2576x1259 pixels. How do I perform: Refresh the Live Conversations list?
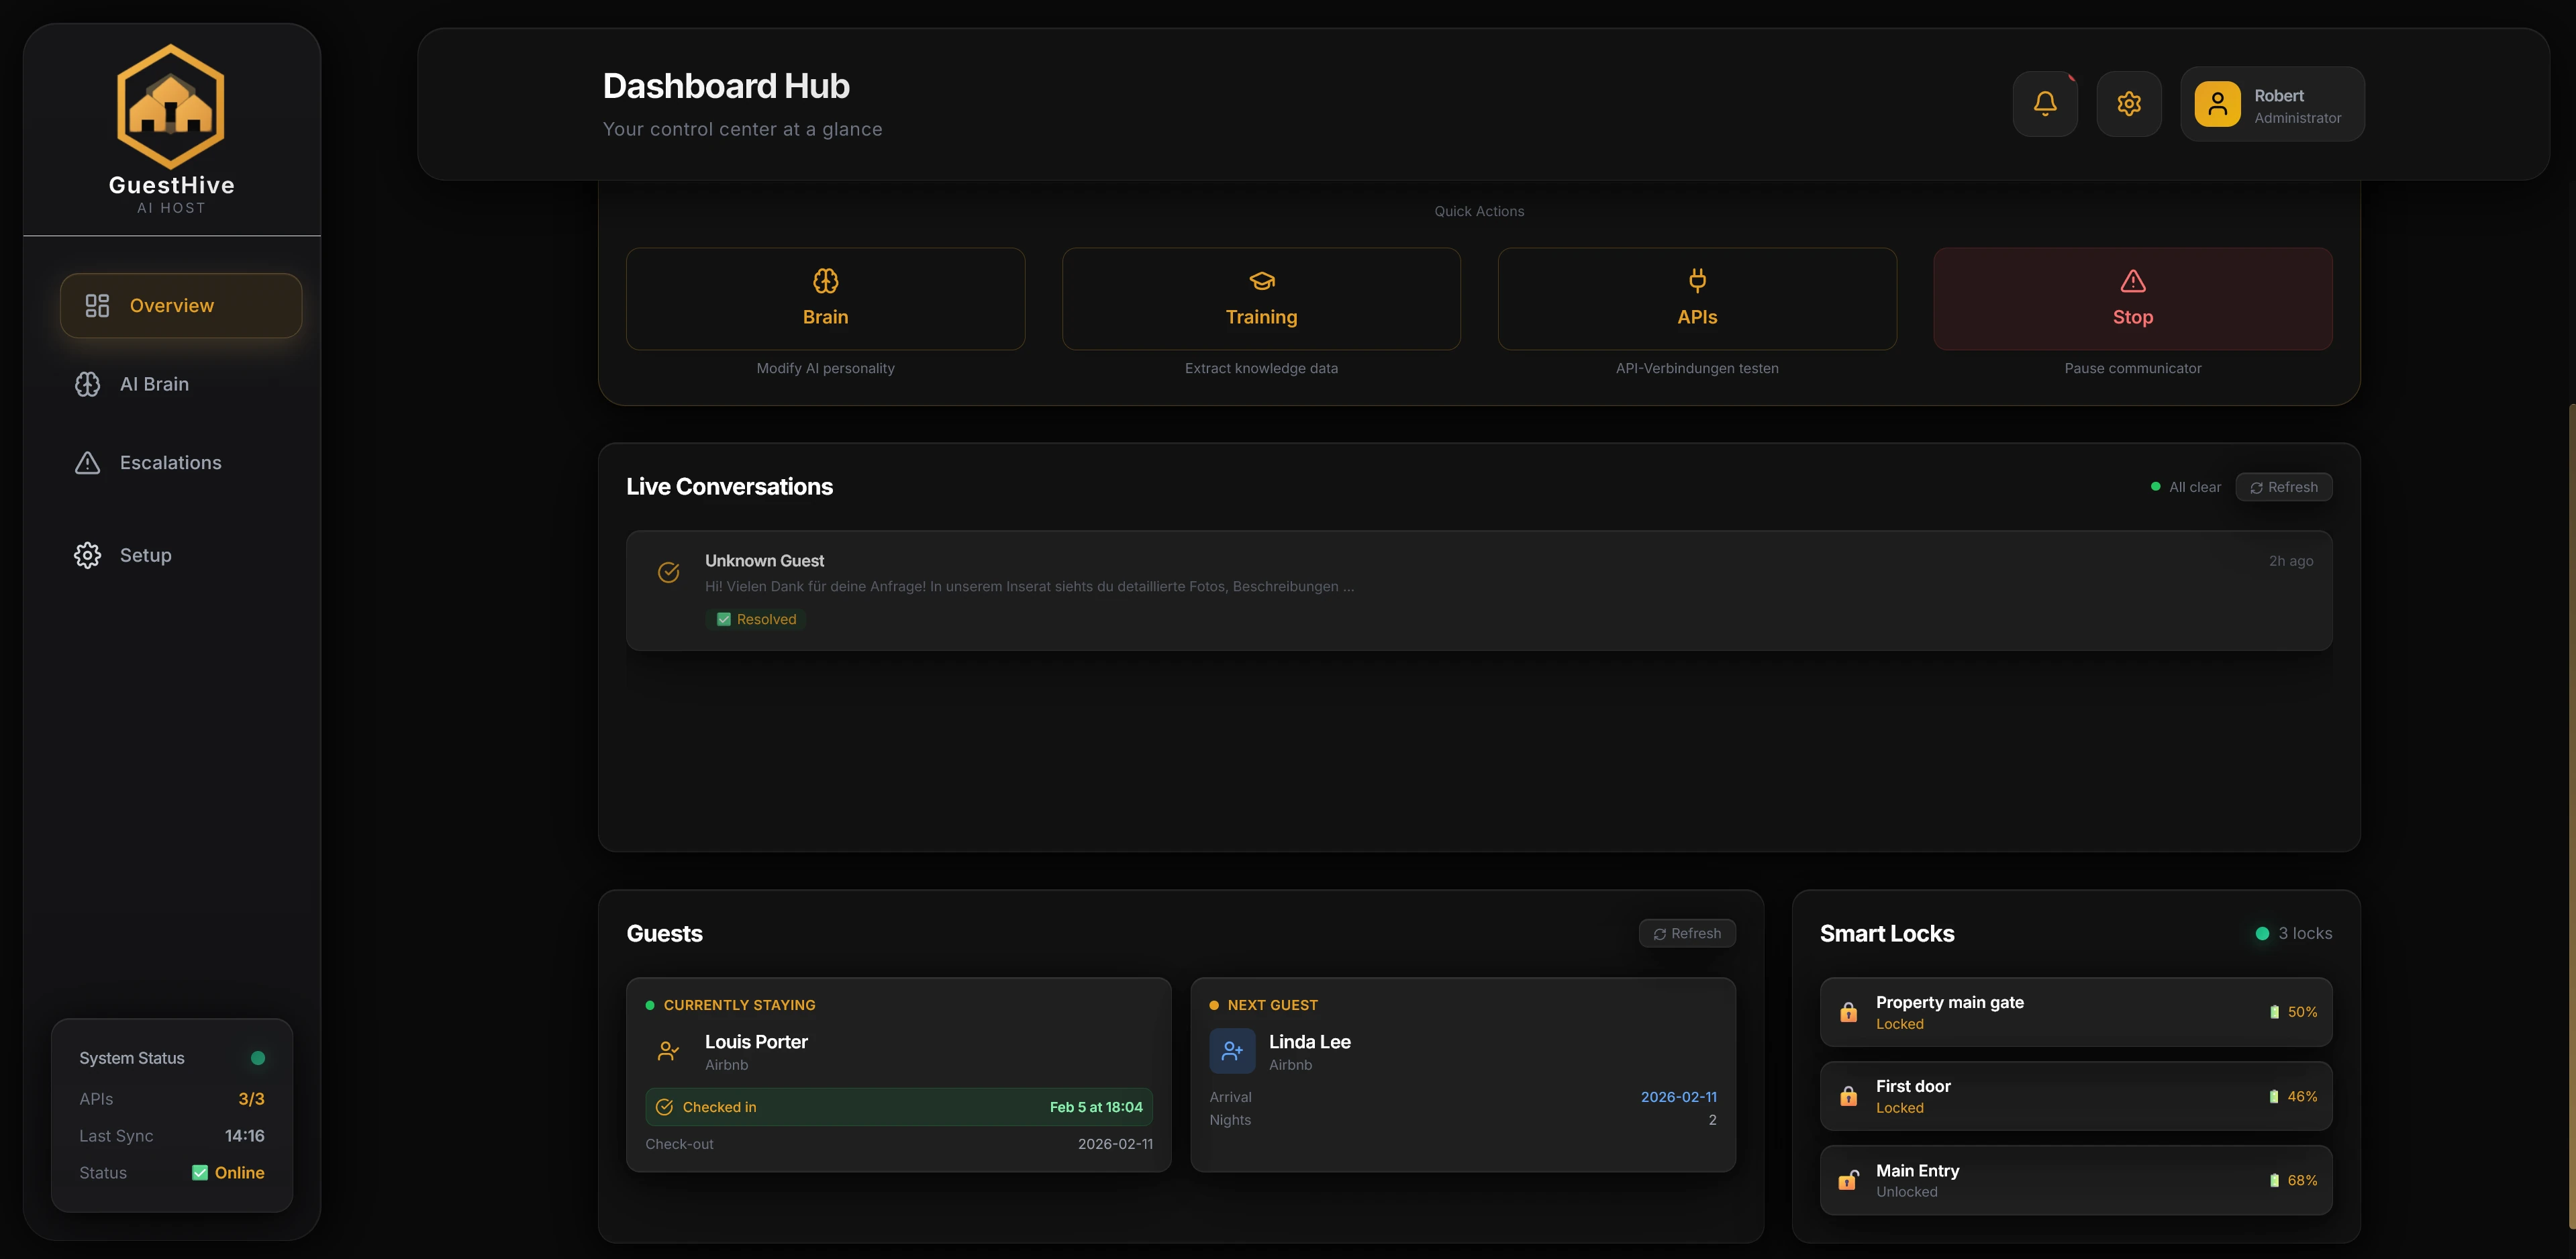pyautogui.click(x=2284, y=487)
